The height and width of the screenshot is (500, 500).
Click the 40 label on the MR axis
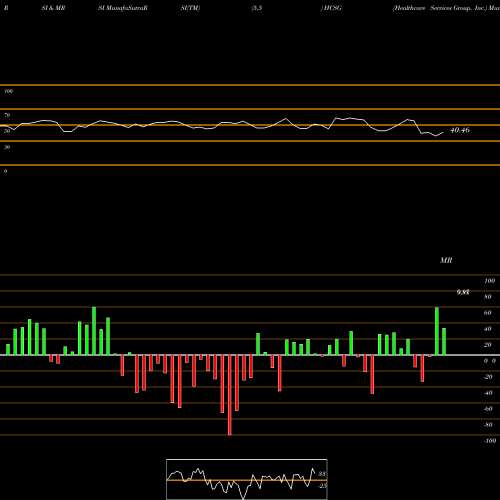488,329
